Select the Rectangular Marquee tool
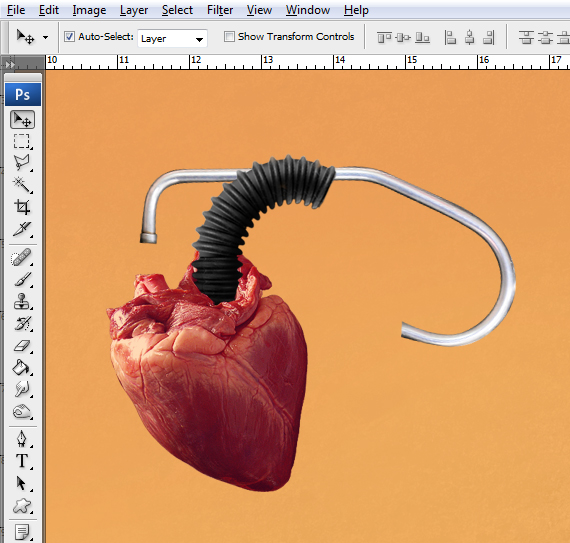 (22, 141)
